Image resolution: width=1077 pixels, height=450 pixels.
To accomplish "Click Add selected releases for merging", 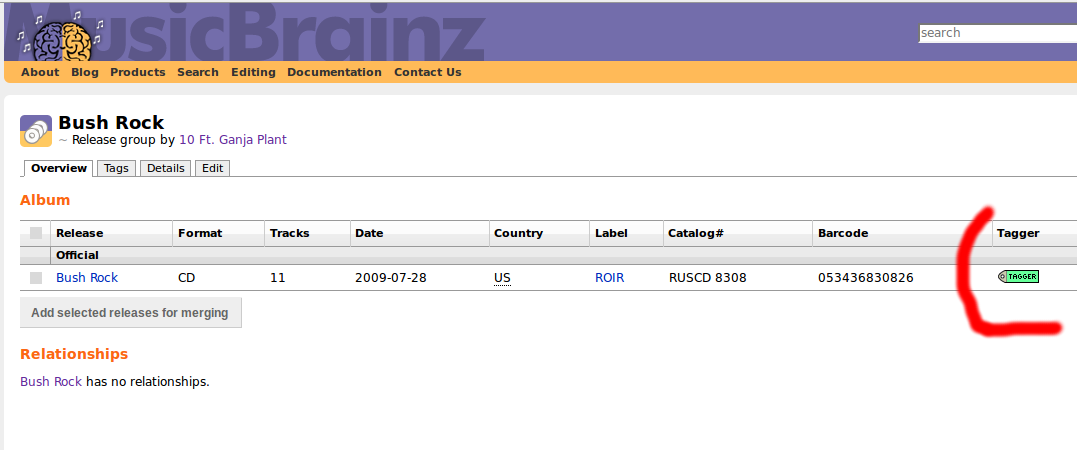I will pos(131,313).
